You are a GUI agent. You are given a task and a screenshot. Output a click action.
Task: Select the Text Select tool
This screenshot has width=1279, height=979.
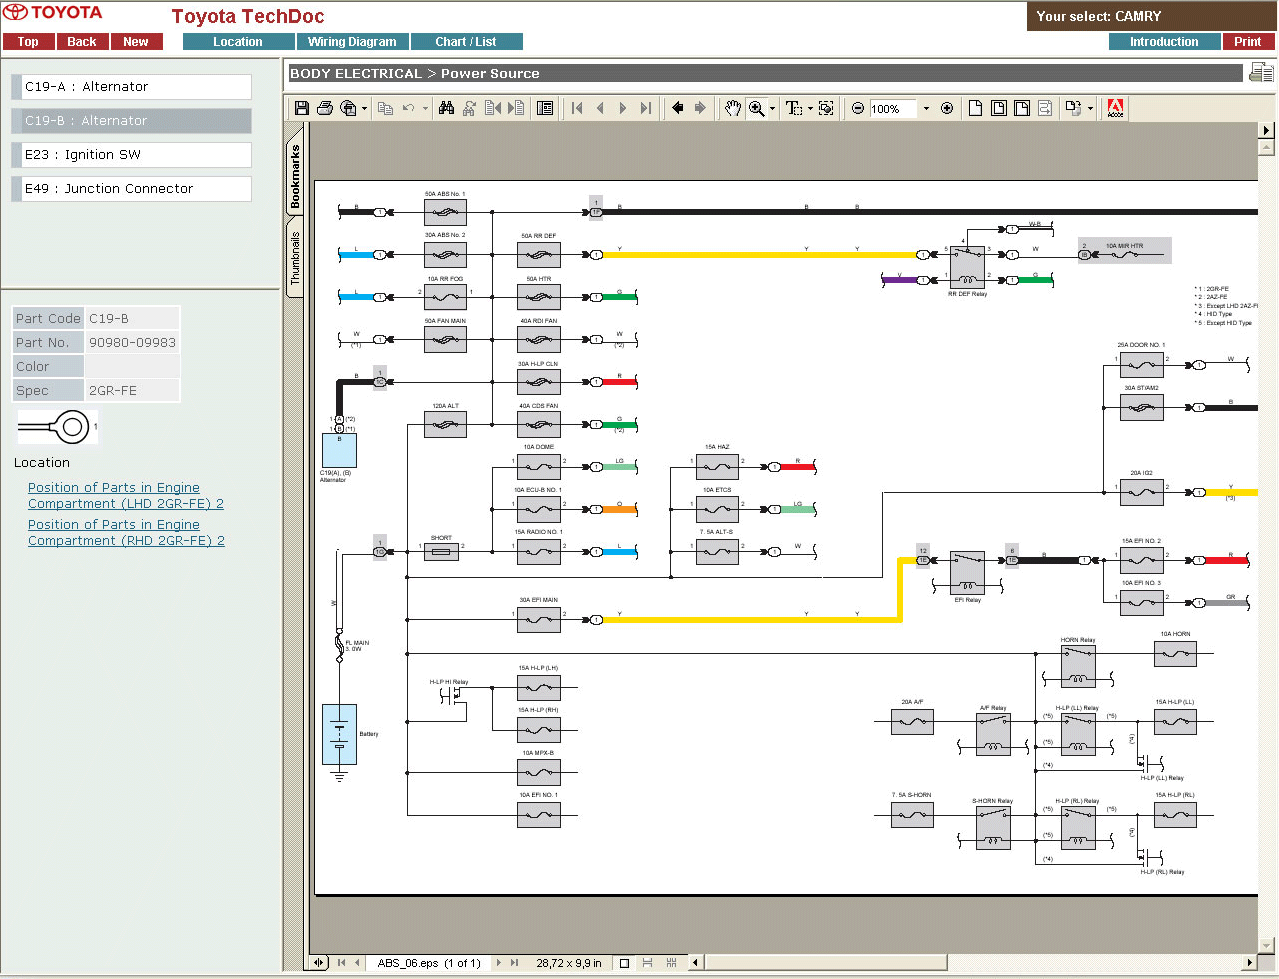(794, 108)
